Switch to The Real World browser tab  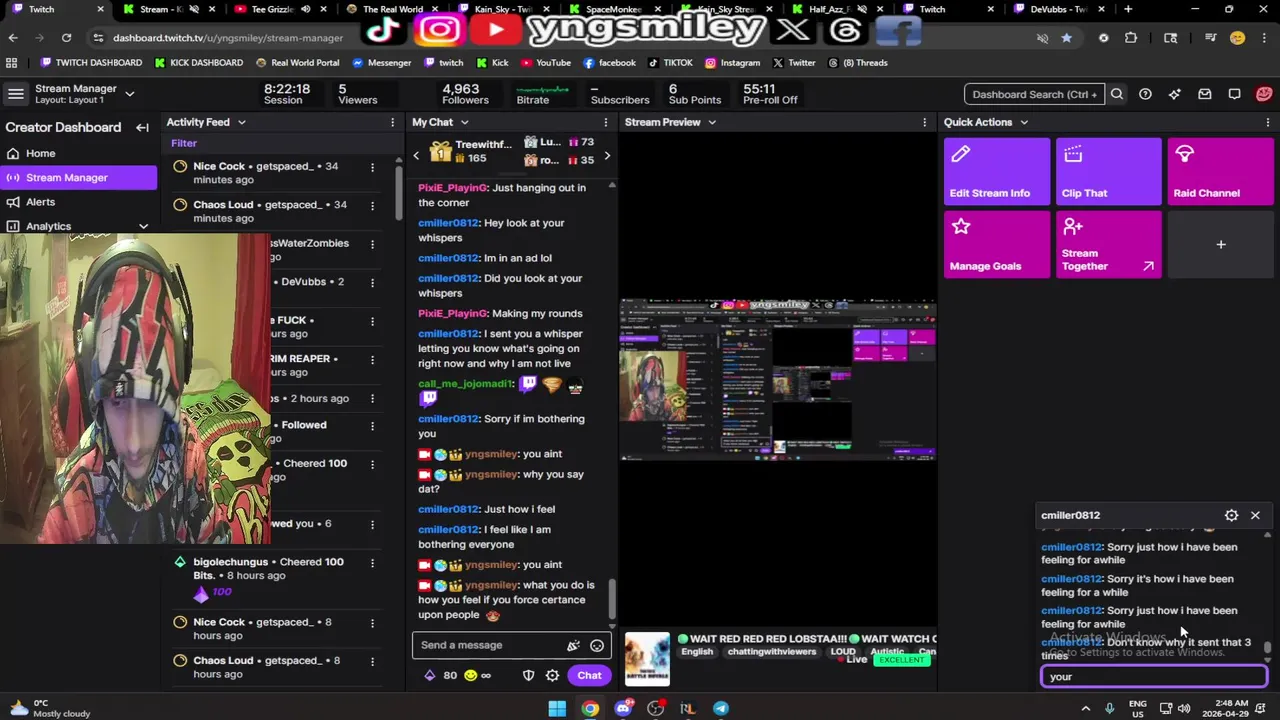(x=392, y=9)
